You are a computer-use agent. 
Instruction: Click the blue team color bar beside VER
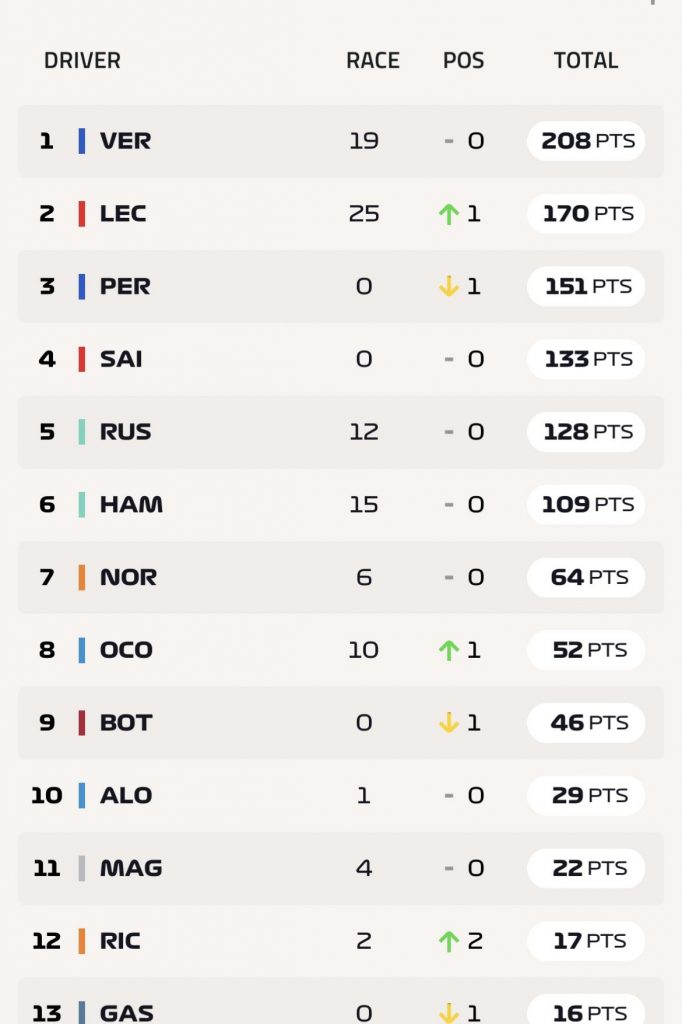coord(82,141)
